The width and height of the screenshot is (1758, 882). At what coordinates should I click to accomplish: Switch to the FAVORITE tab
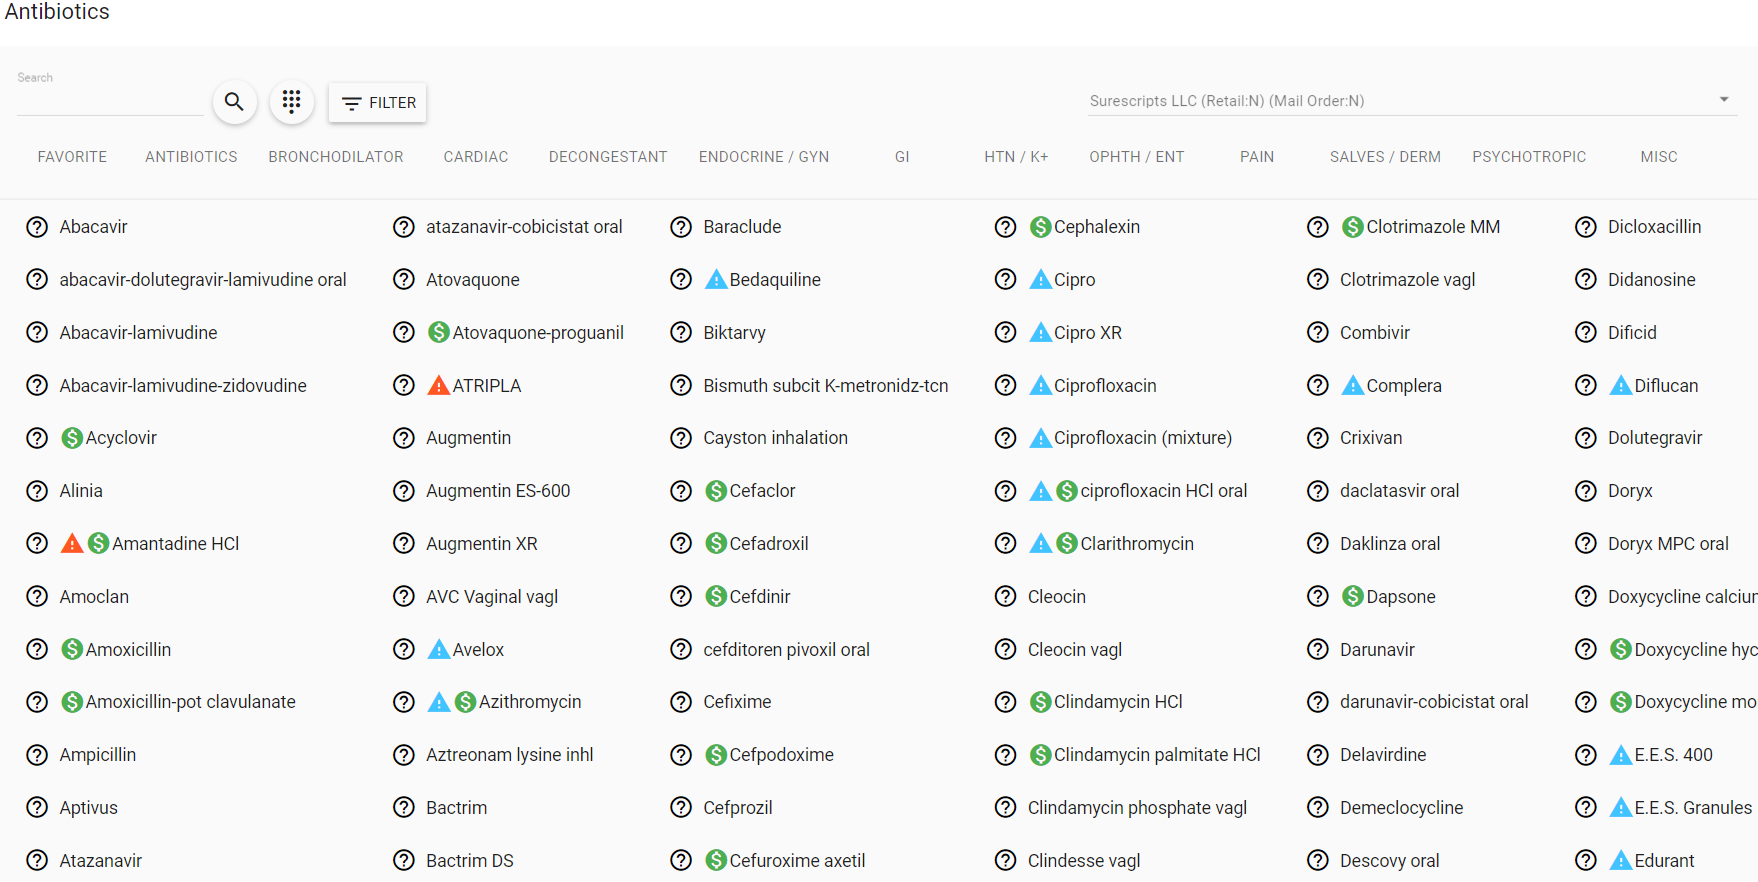click(x=72, y=157)
